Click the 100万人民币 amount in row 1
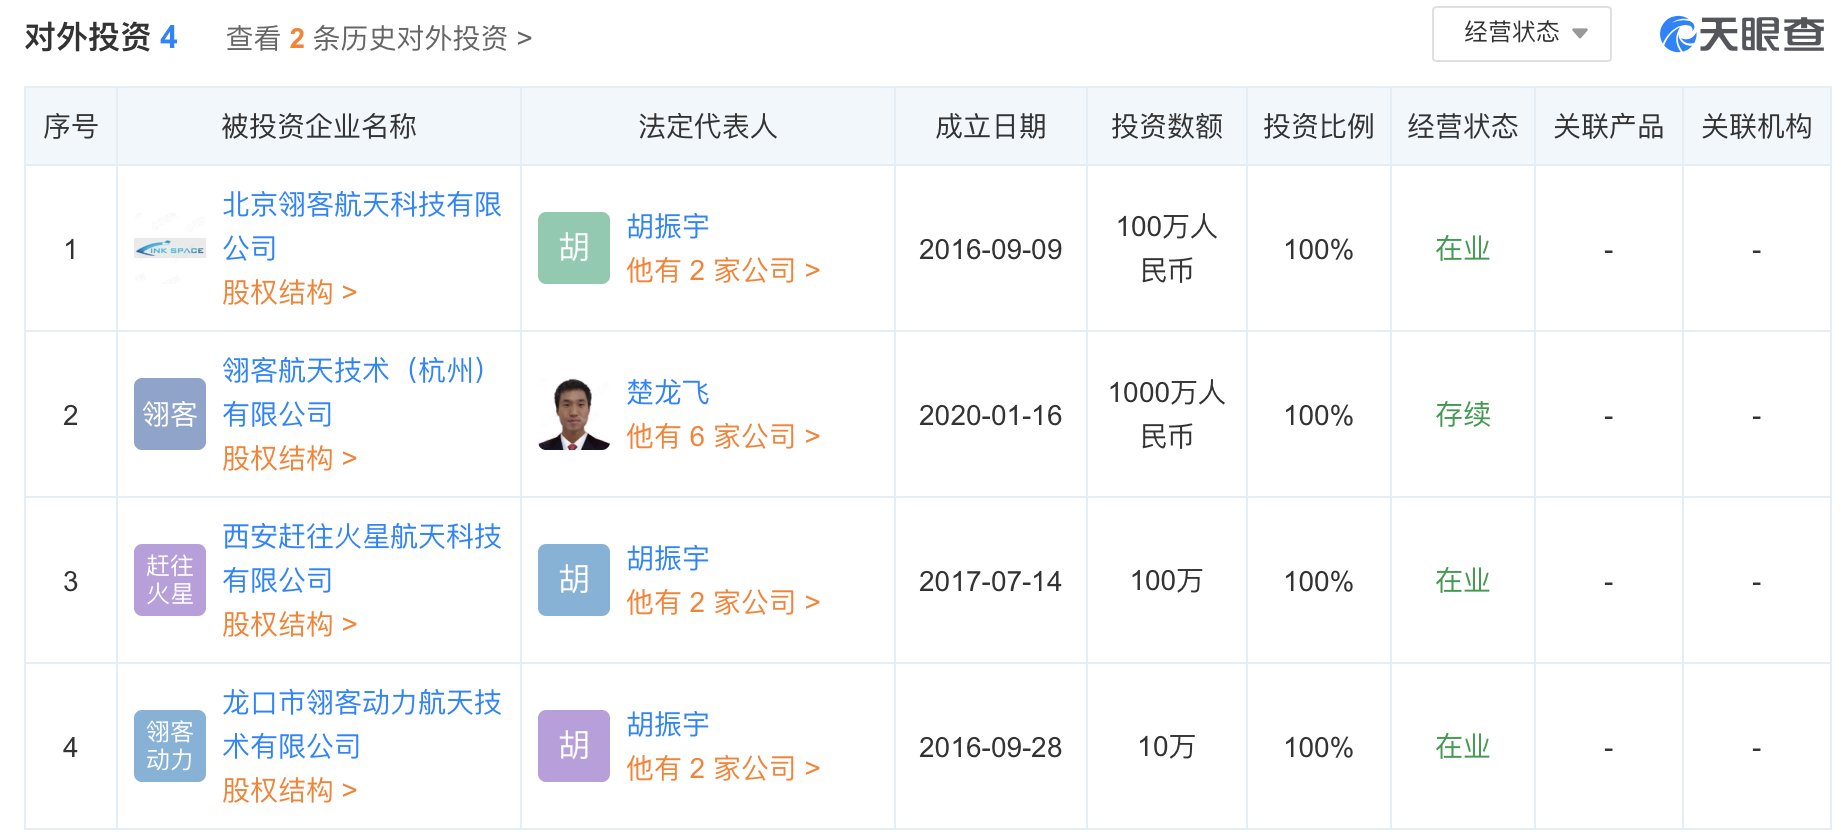Image resolution: width=1848 pixels, height=834 pixels. point(1167,248)
